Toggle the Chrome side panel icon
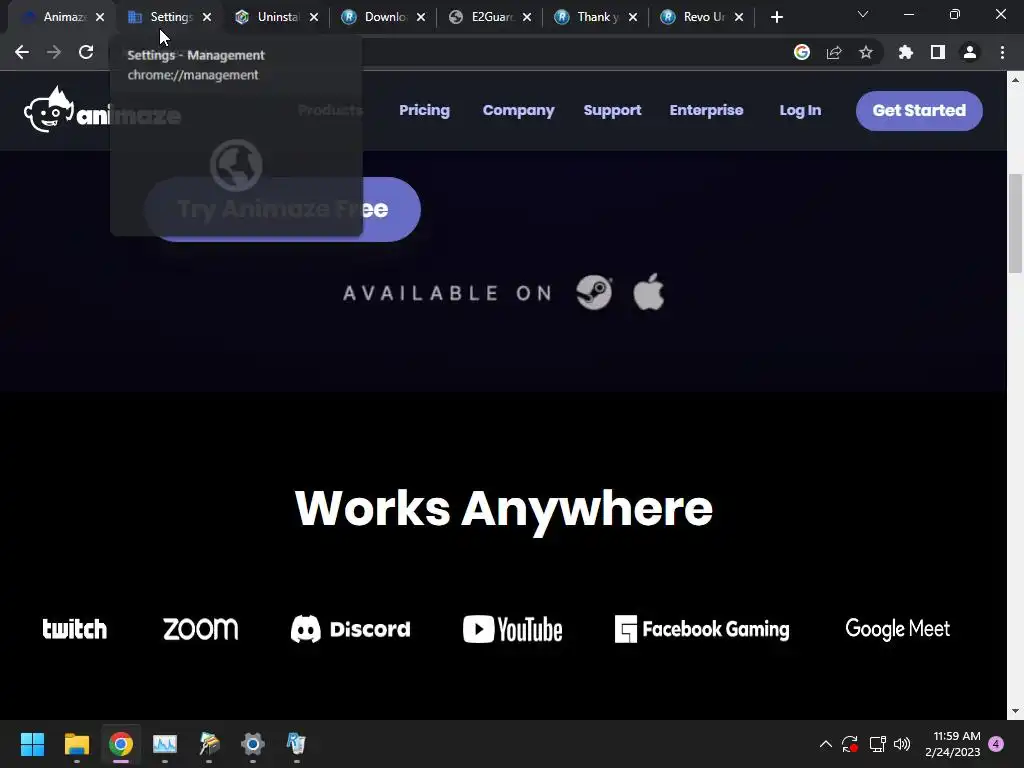 pos(938,52)
